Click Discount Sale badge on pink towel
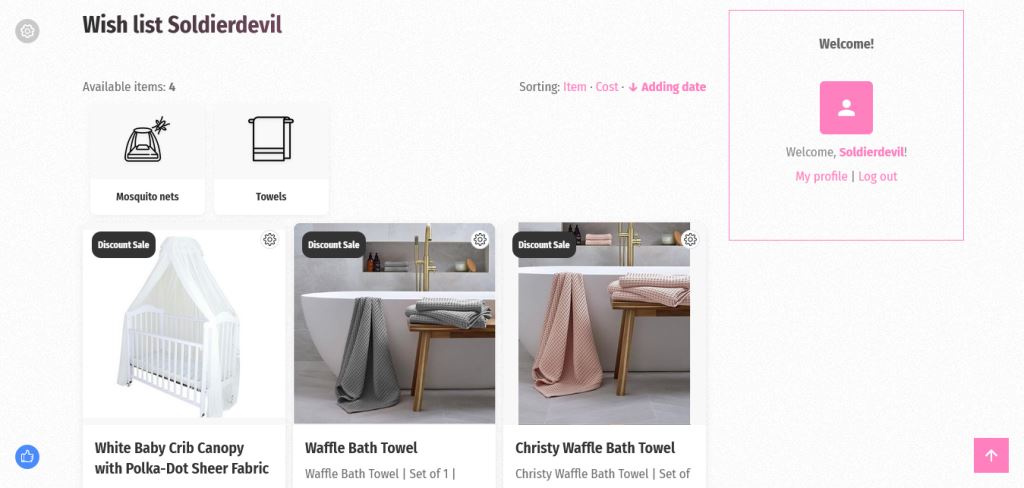Viewport: 1024px width, 488px height. (x=544, y=245)
